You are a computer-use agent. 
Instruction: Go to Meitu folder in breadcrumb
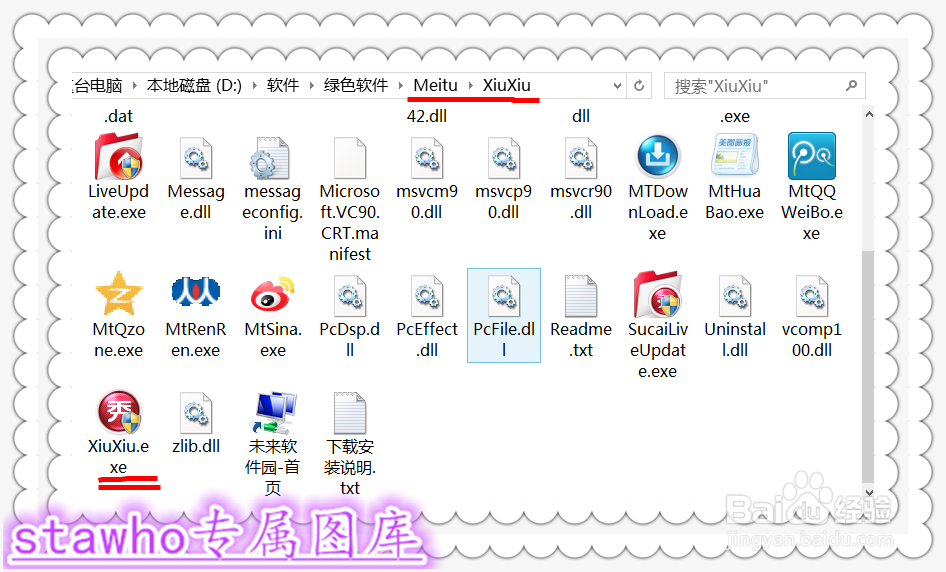point(436,85)
